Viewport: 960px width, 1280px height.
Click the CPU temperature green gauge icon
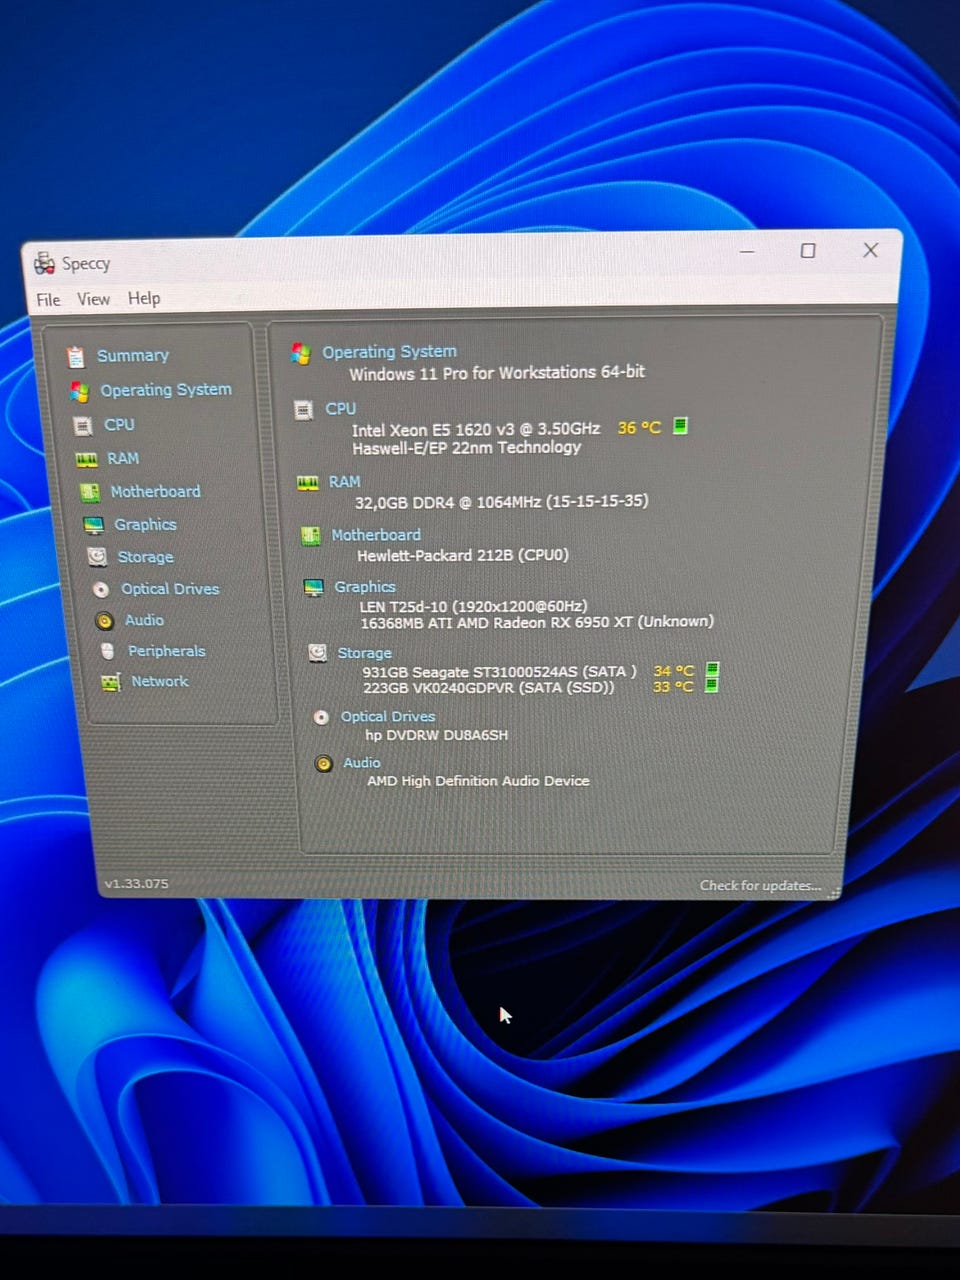pyautogui.click(x=680, y=426)
